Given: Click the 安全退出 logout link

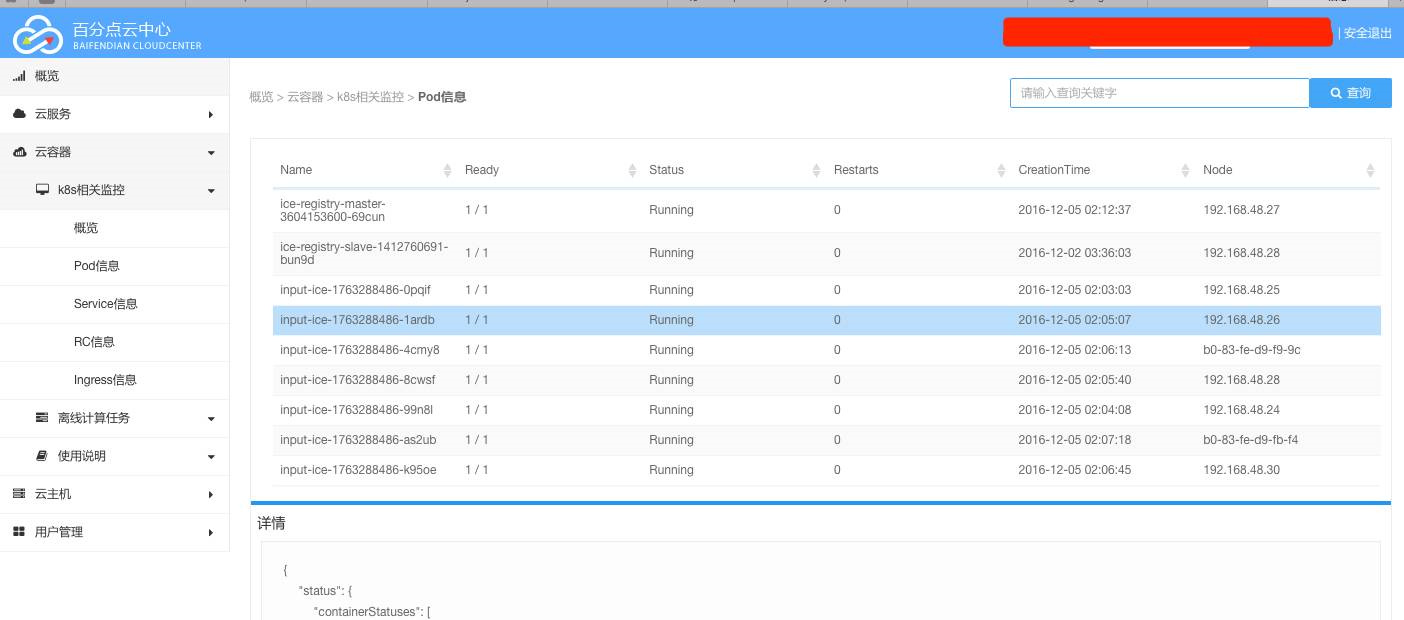Looking at the screenshot, I should point(1367,33).
